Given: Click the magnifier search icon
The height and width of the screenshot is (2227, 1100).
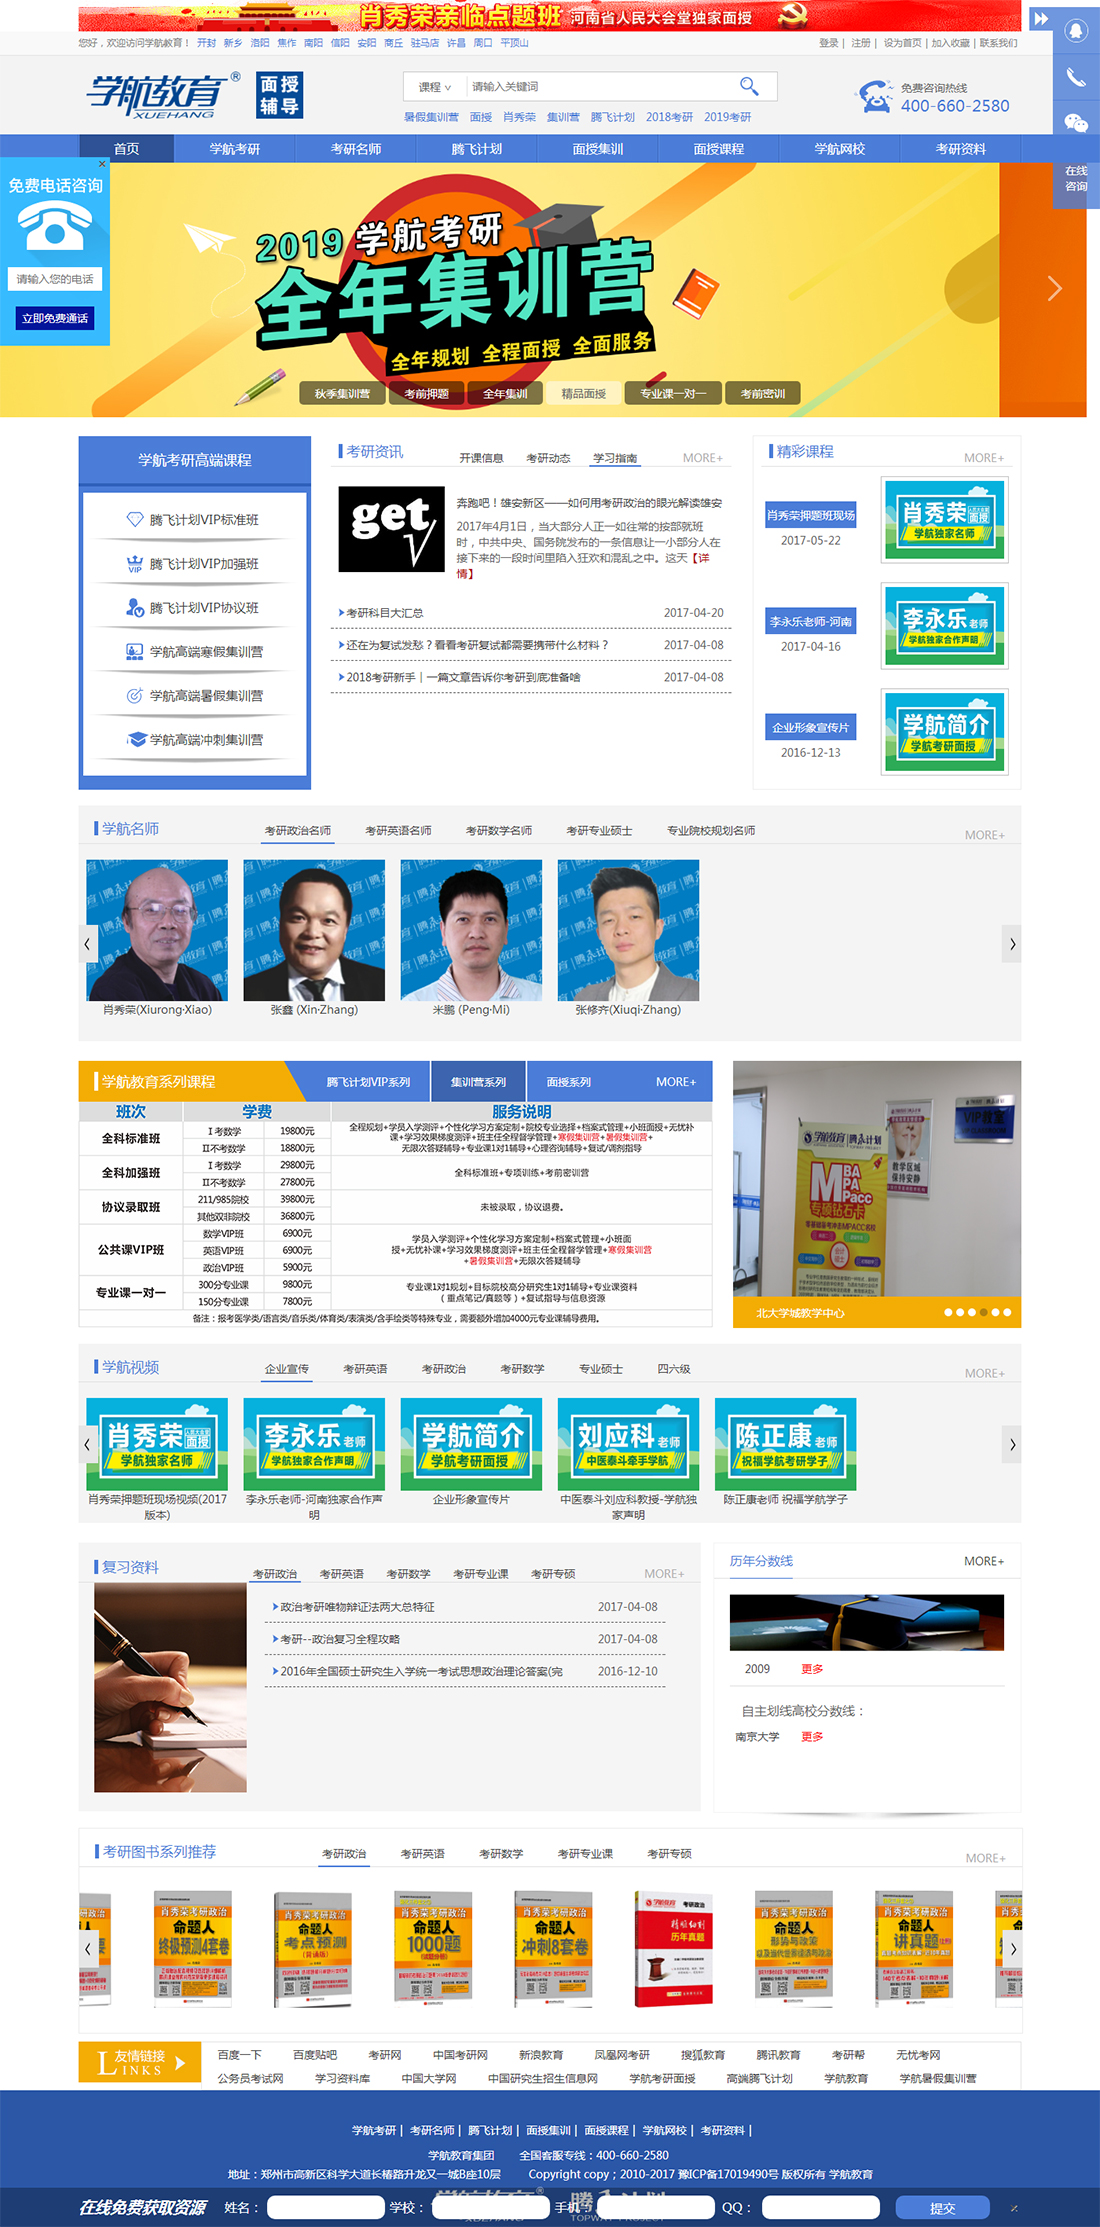Looking at the screenshot, I should click(749, 86).
